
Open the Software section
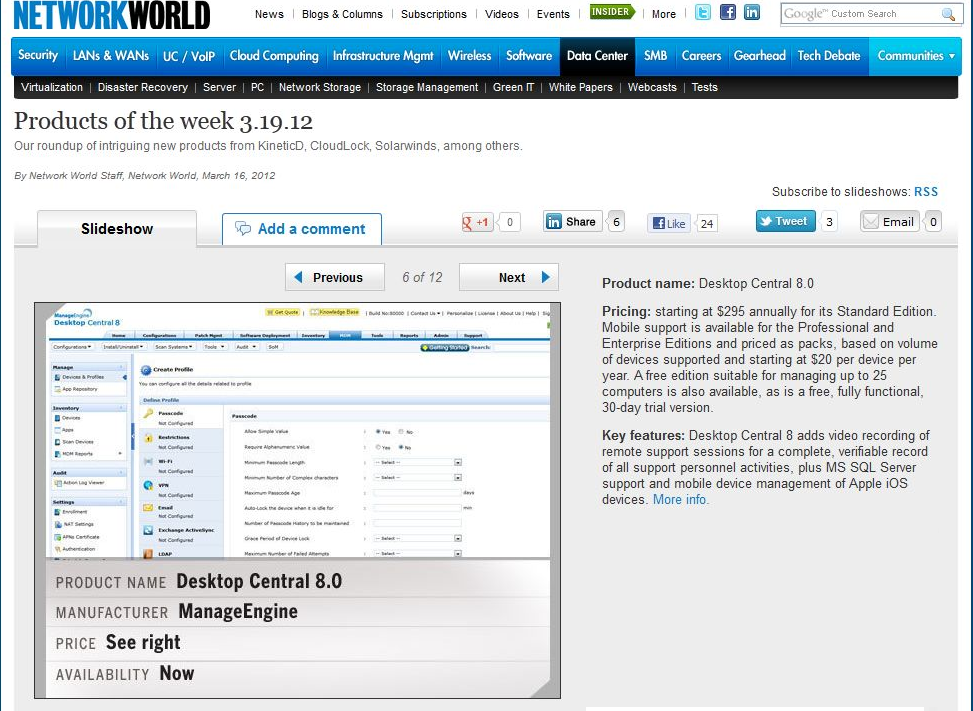pyautogui.click(x=529, y=55)
